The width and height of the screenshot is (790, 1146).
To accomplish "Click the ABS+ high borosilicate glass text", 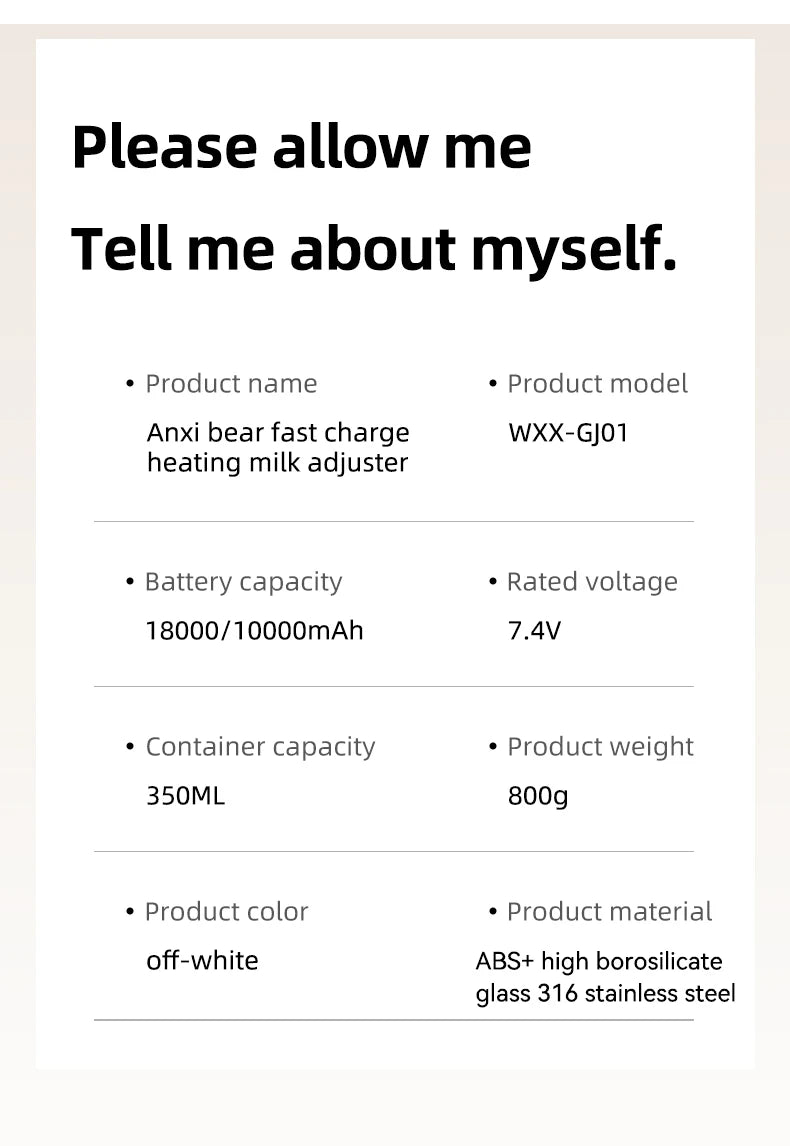I will (605, 977).
